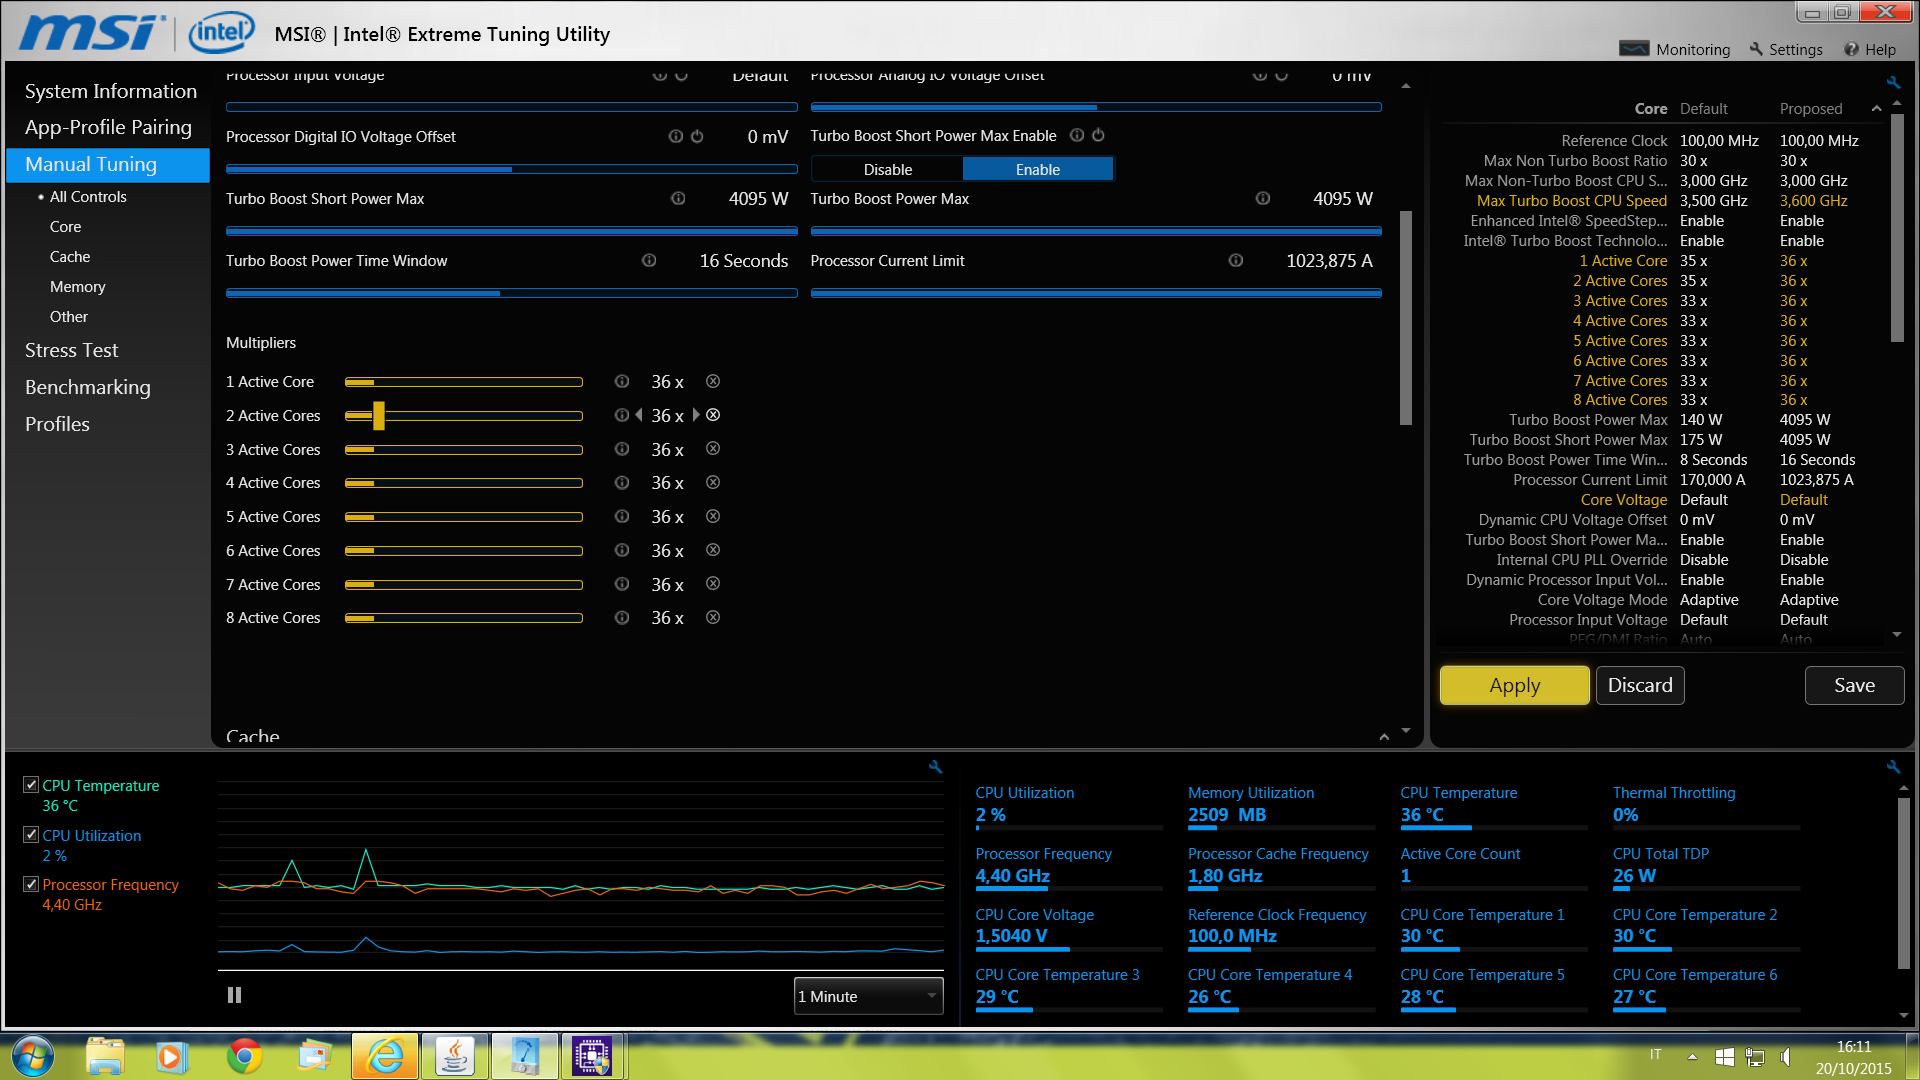Image resolution: width=1920 pixels, height=1080 pixels.
Task: Click the Processor Current Limit slider
Action: pyautogui.click(x=1096, y=293)
